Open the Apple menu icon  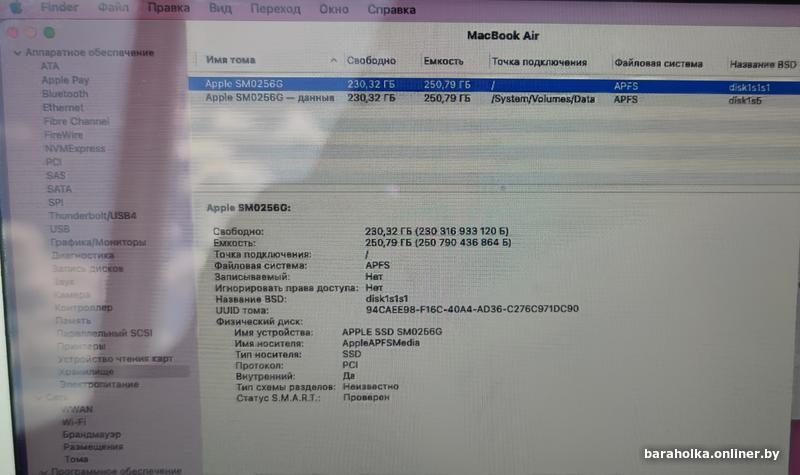tap(17, 8)
